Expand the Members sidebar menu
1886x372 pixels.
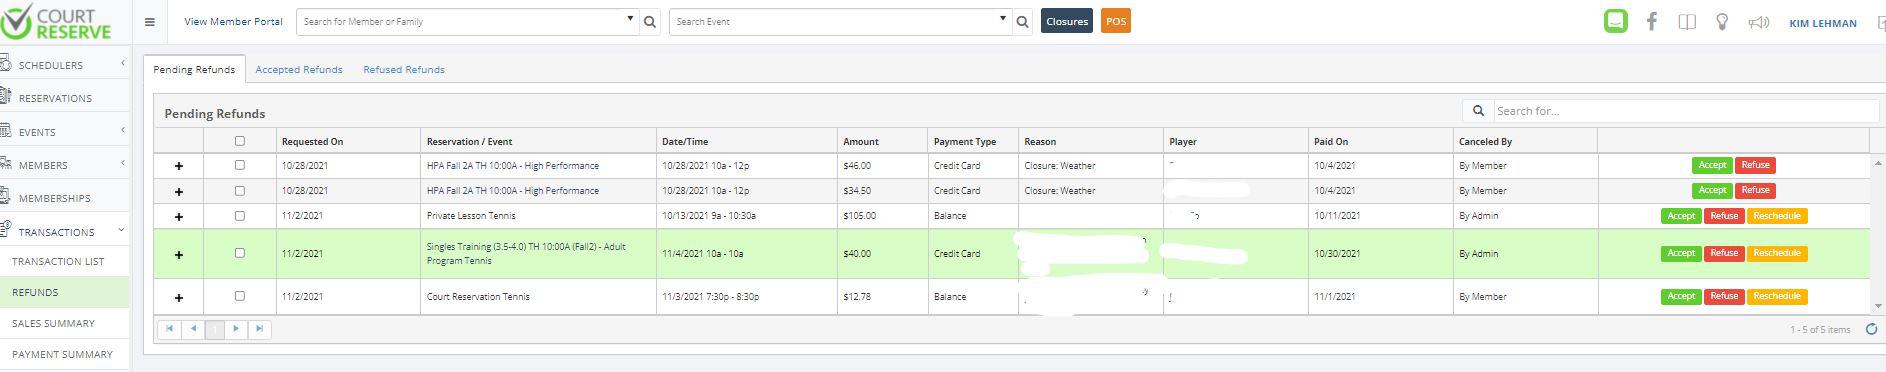[x=64, y=165]
